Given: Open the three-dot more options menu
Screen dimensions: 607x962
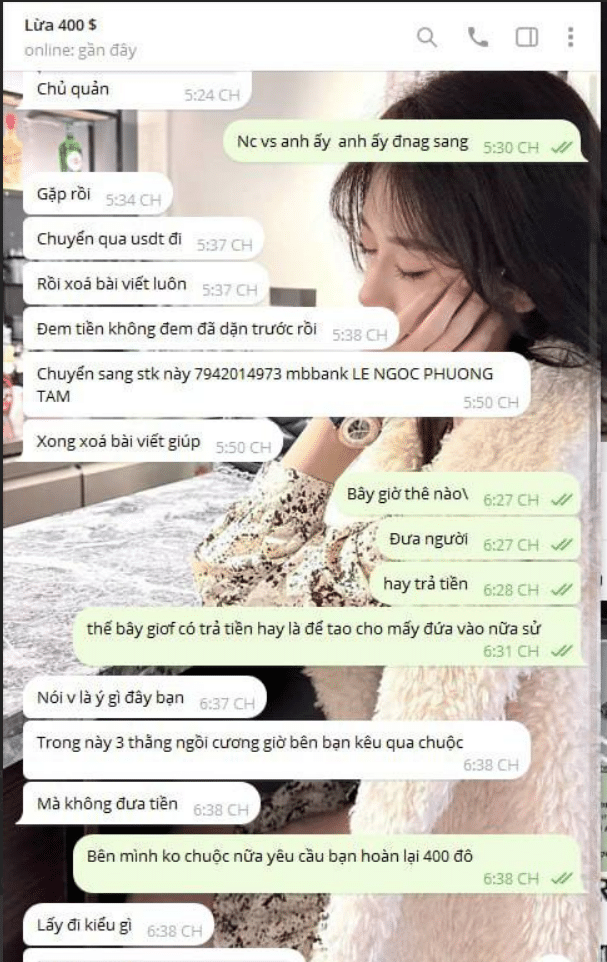Looking at the screenshot, I should point(570,37).
